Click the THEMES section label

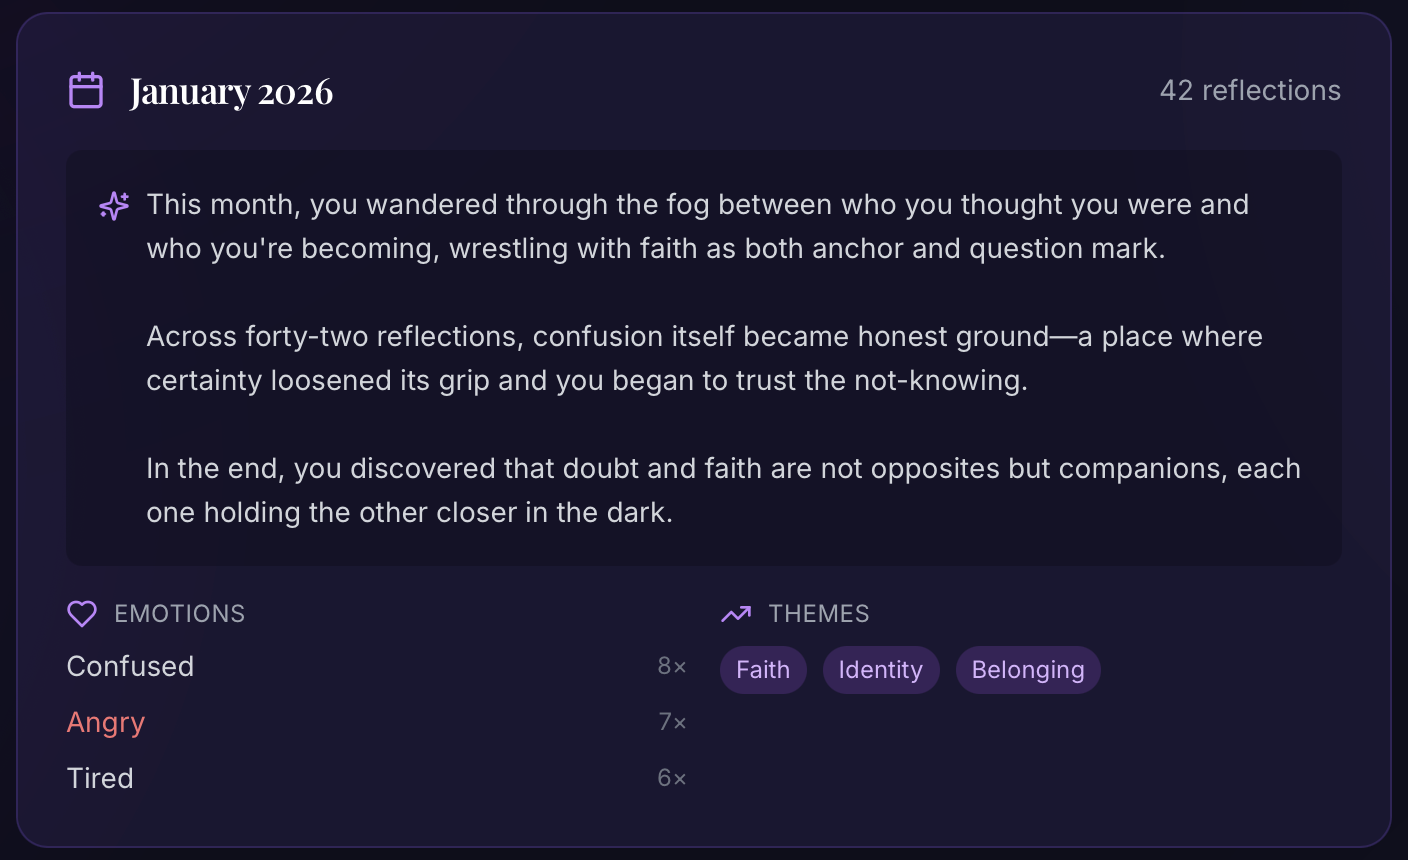[818, 614]
